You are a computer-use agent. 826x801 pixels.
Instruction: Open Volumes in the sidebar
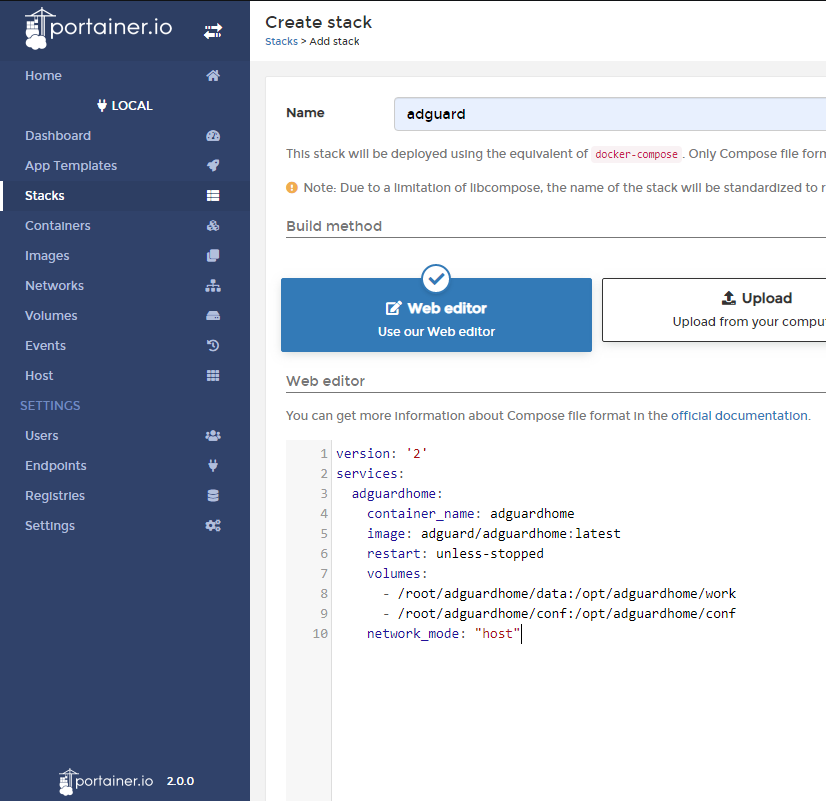click(x=51, y=315)
